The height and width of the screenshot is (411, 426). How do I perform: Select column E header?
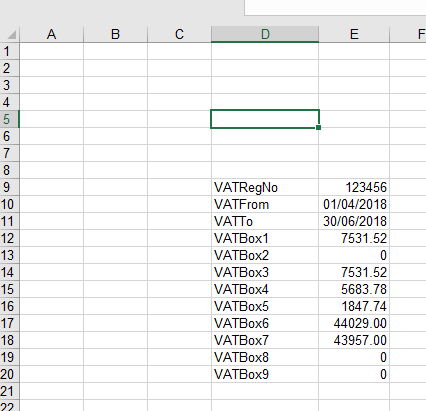354,34
